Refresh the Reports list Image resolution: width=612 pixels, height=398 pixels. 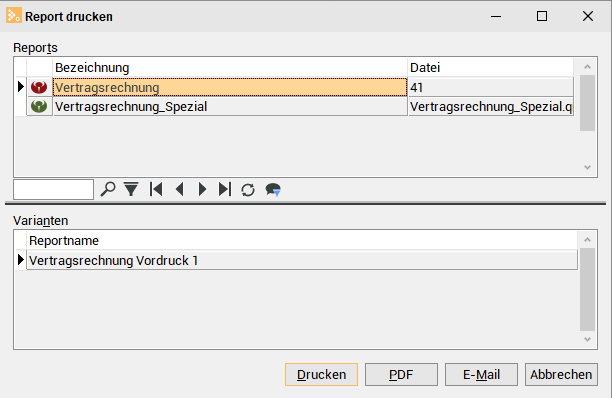(x=248, y=190)
